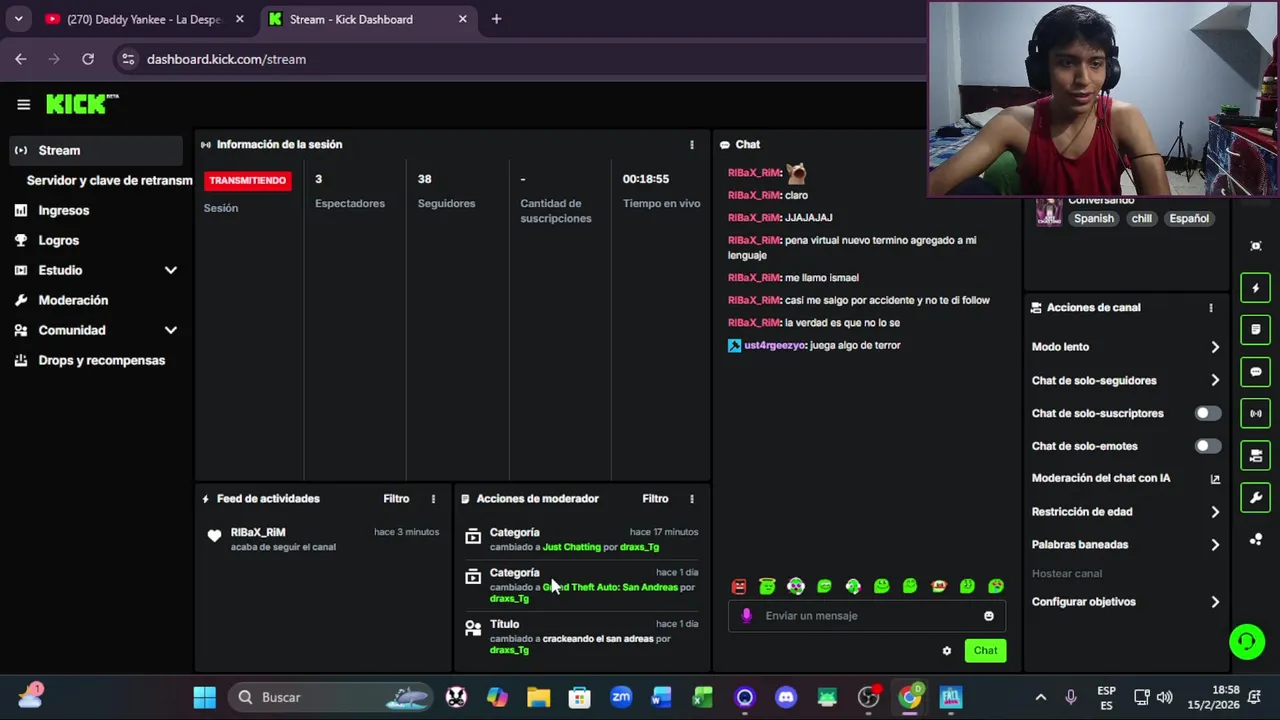Open Palabras baneadas options
The image size is (1280, 720).
pos(1125,545)
